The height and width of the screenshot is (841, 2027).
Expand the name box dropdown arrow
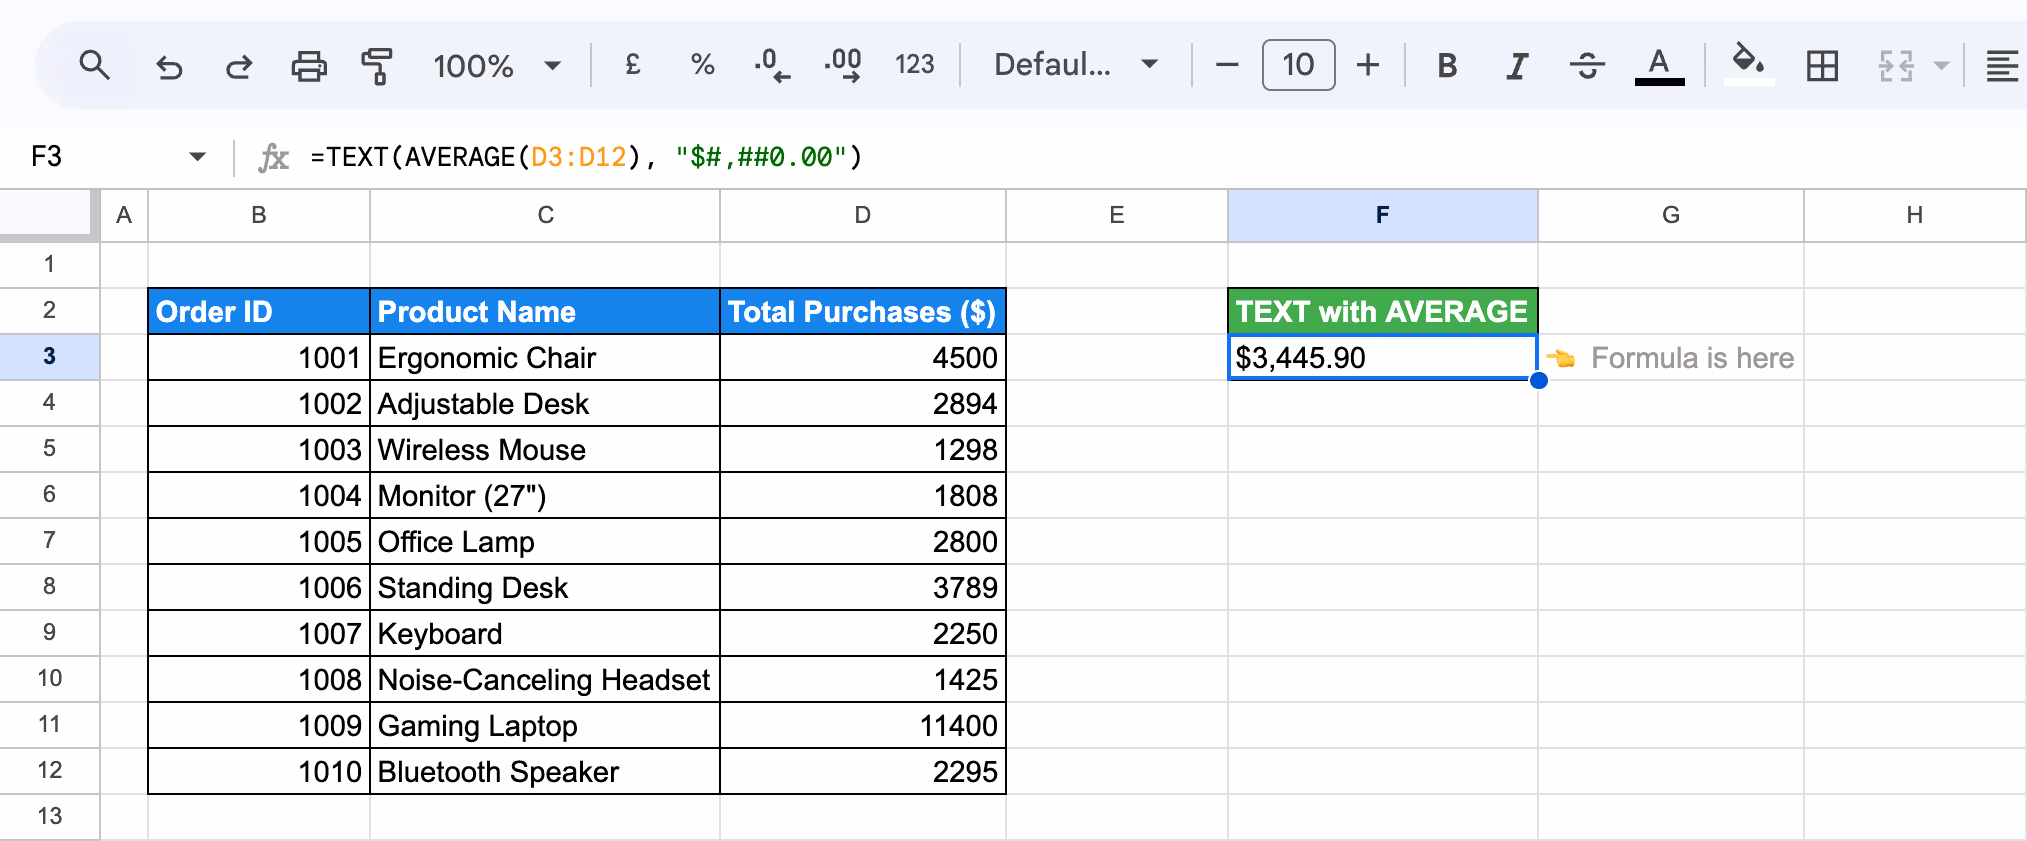197,156
